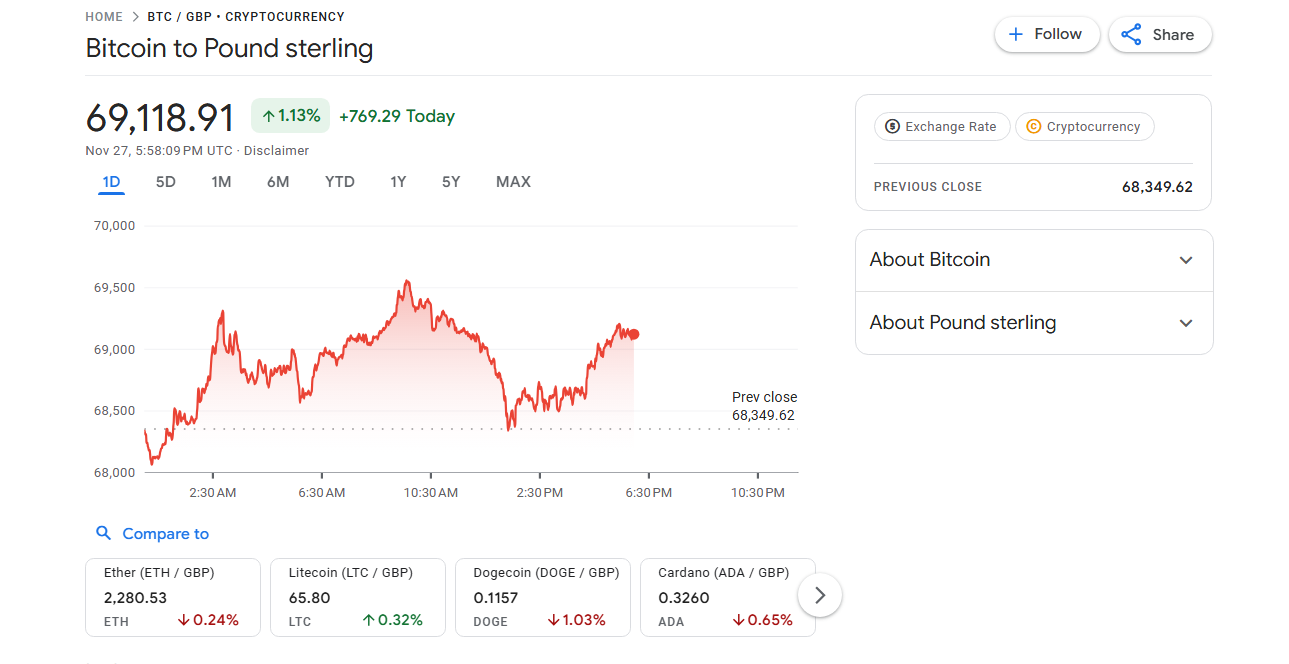Open the BTC / GBP breadcrumb entry
The width and height of the screenshot is (1289, 664).
pyautogui.click(x=178, y=16)
